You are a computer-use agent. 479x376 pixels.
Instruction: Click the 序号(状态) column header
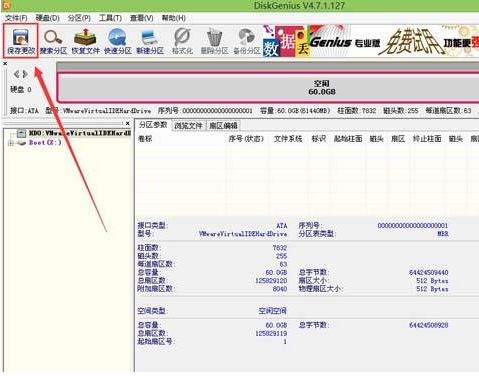pyautogui.click(x=246, y=139)
